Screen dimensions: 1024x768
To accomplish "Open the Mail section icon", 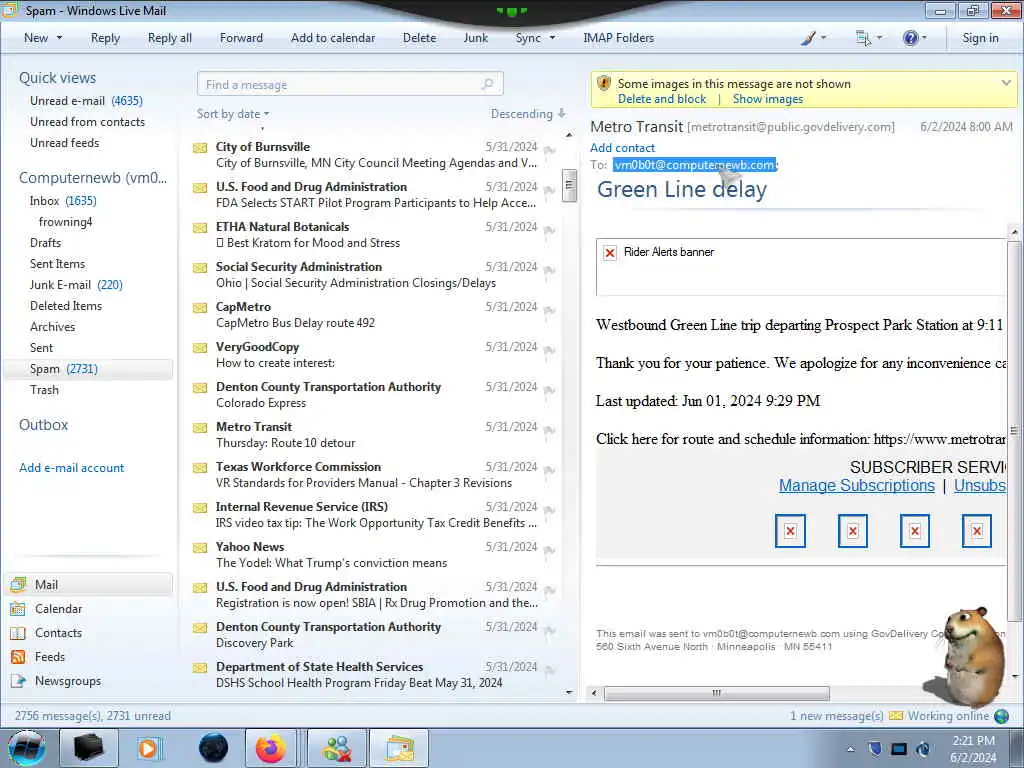I will [18, 584].
